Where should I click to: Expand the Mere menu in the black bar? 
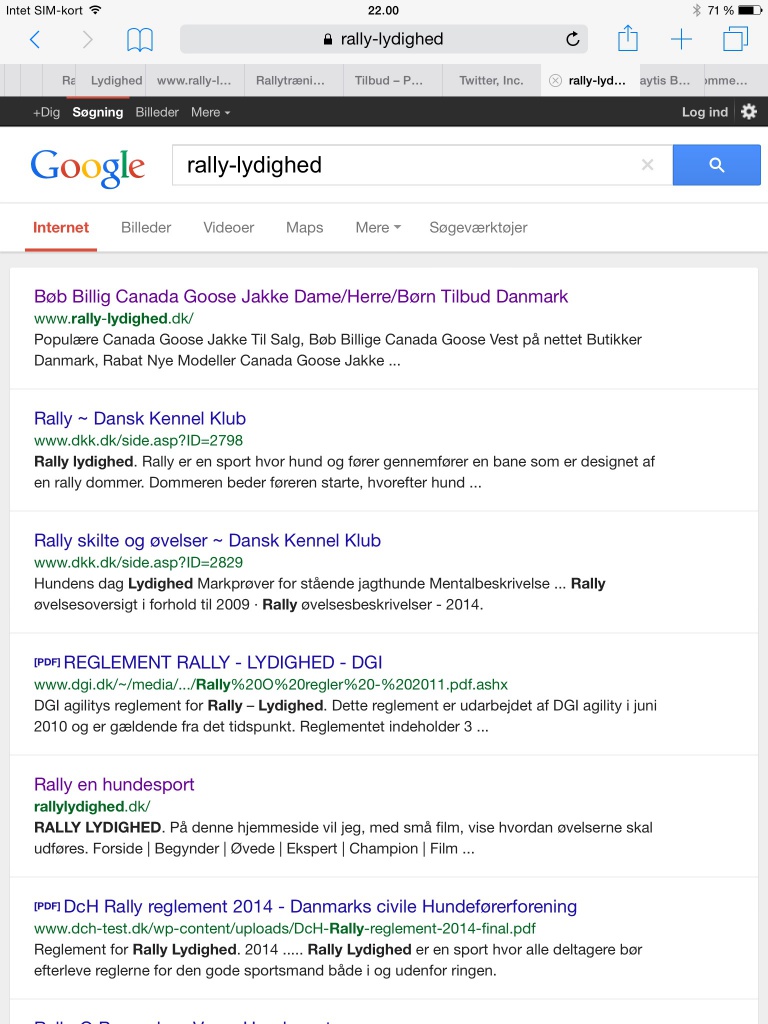210,112
